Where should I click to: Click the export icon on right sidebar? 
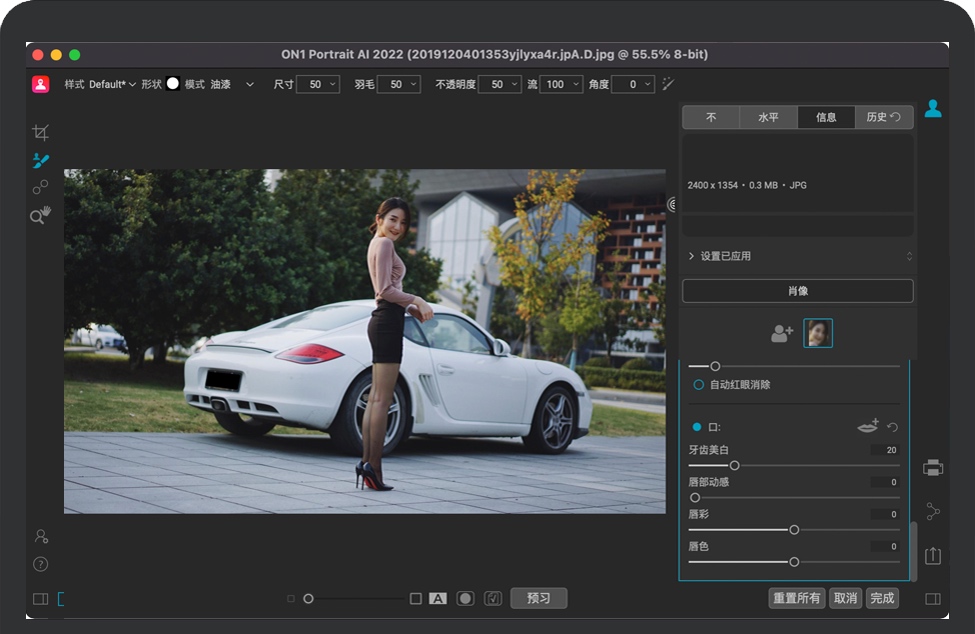[x=933, y=555]
